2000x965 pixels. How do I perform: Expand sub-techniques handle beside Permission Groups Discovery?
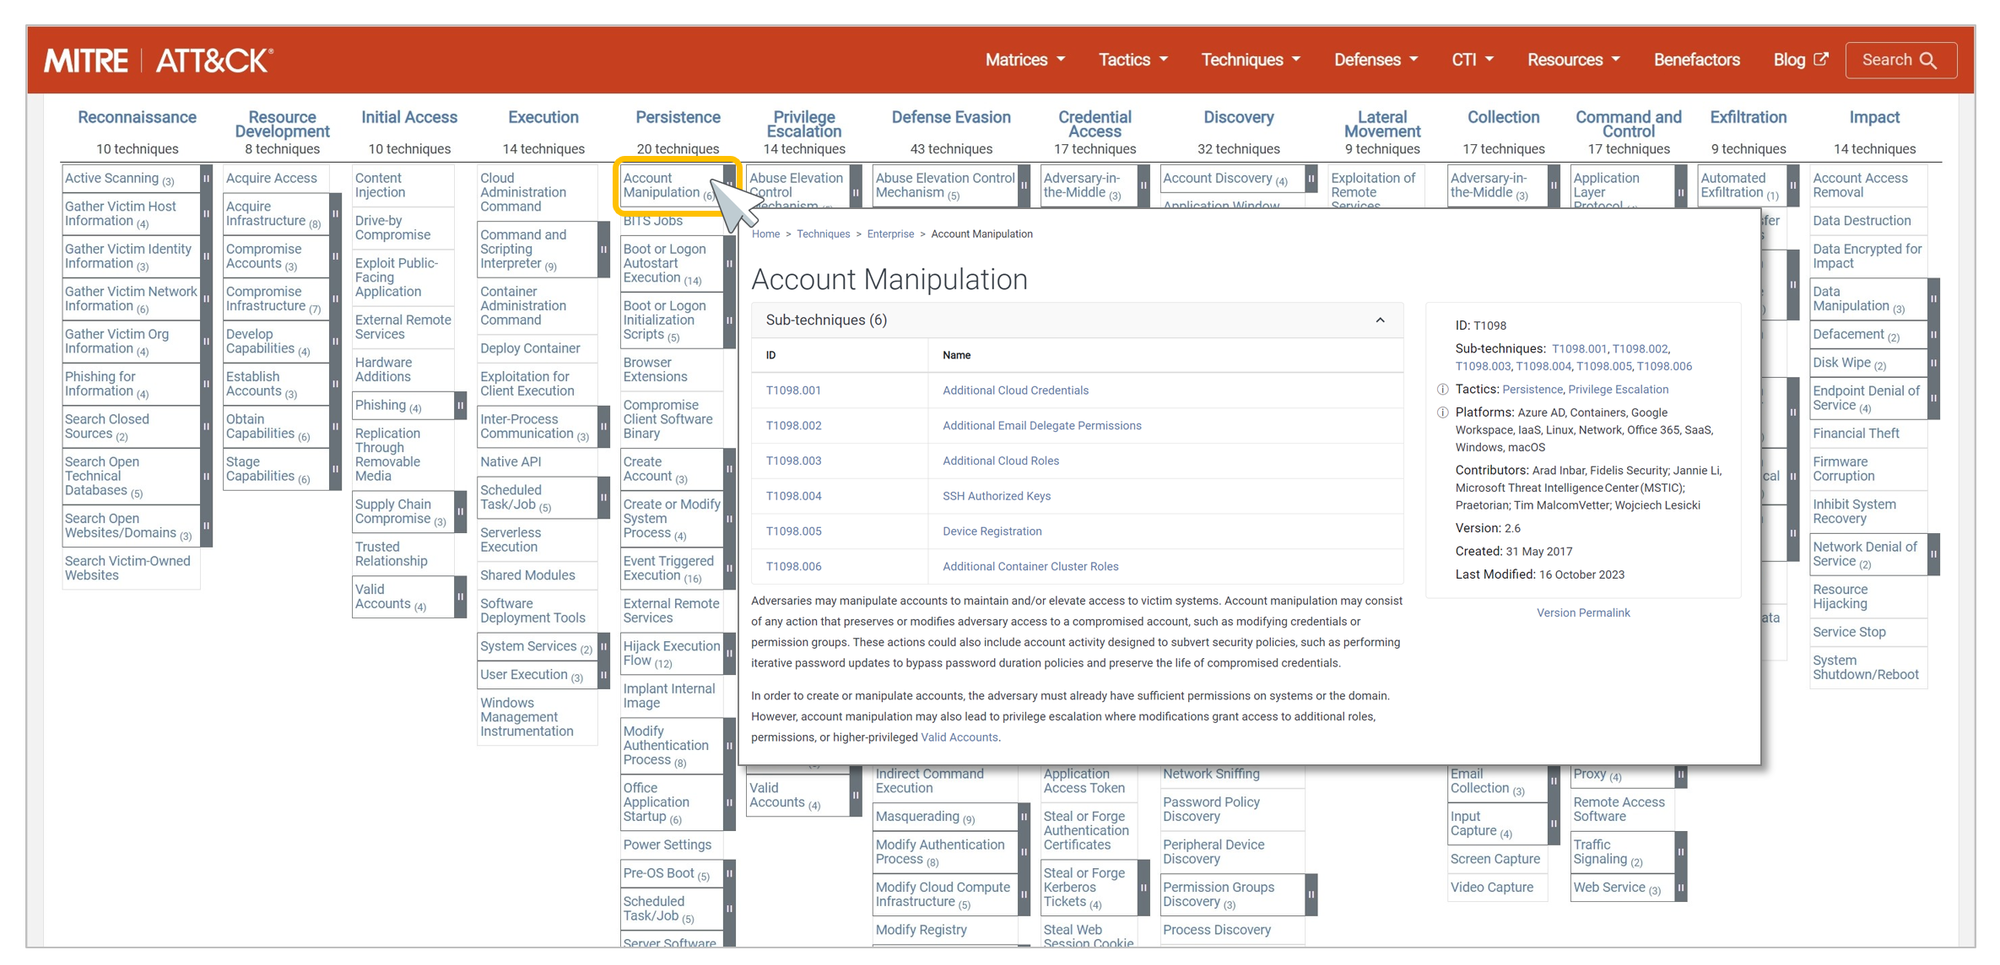[1311, 895]
